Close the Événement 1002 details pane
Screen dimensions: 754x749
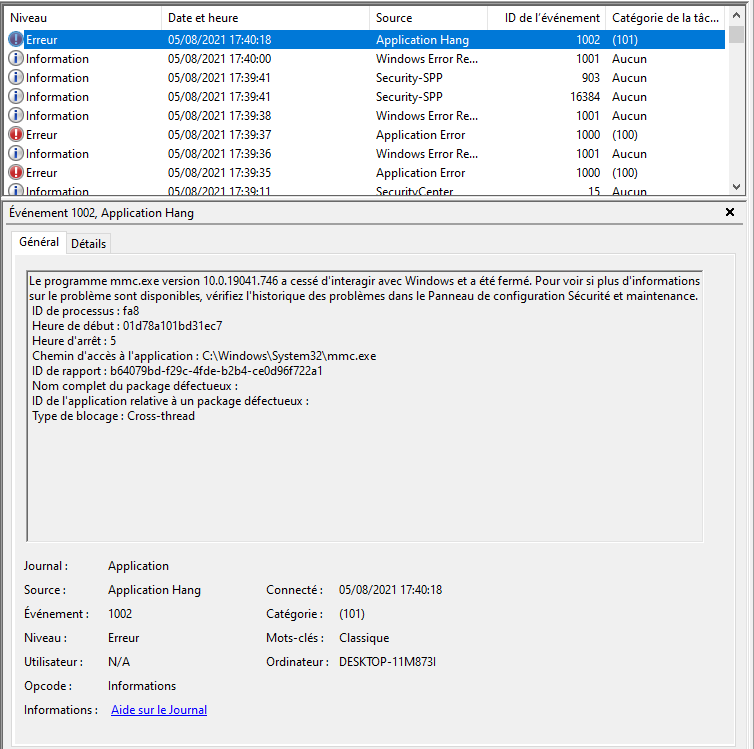(x=729, y=212)
